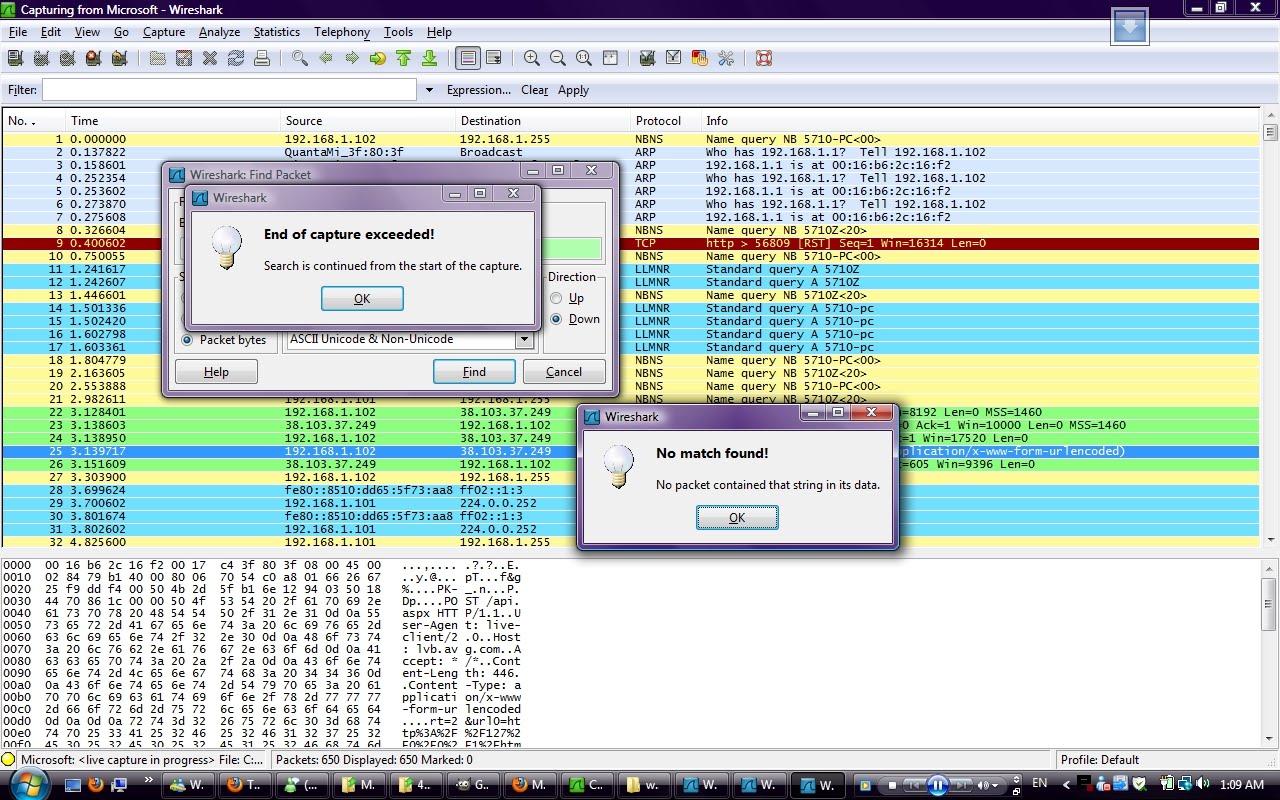The width and height of the screenshot is (1280, 800).
Task: Apply the display filter
Action: [x=573, y=90]
